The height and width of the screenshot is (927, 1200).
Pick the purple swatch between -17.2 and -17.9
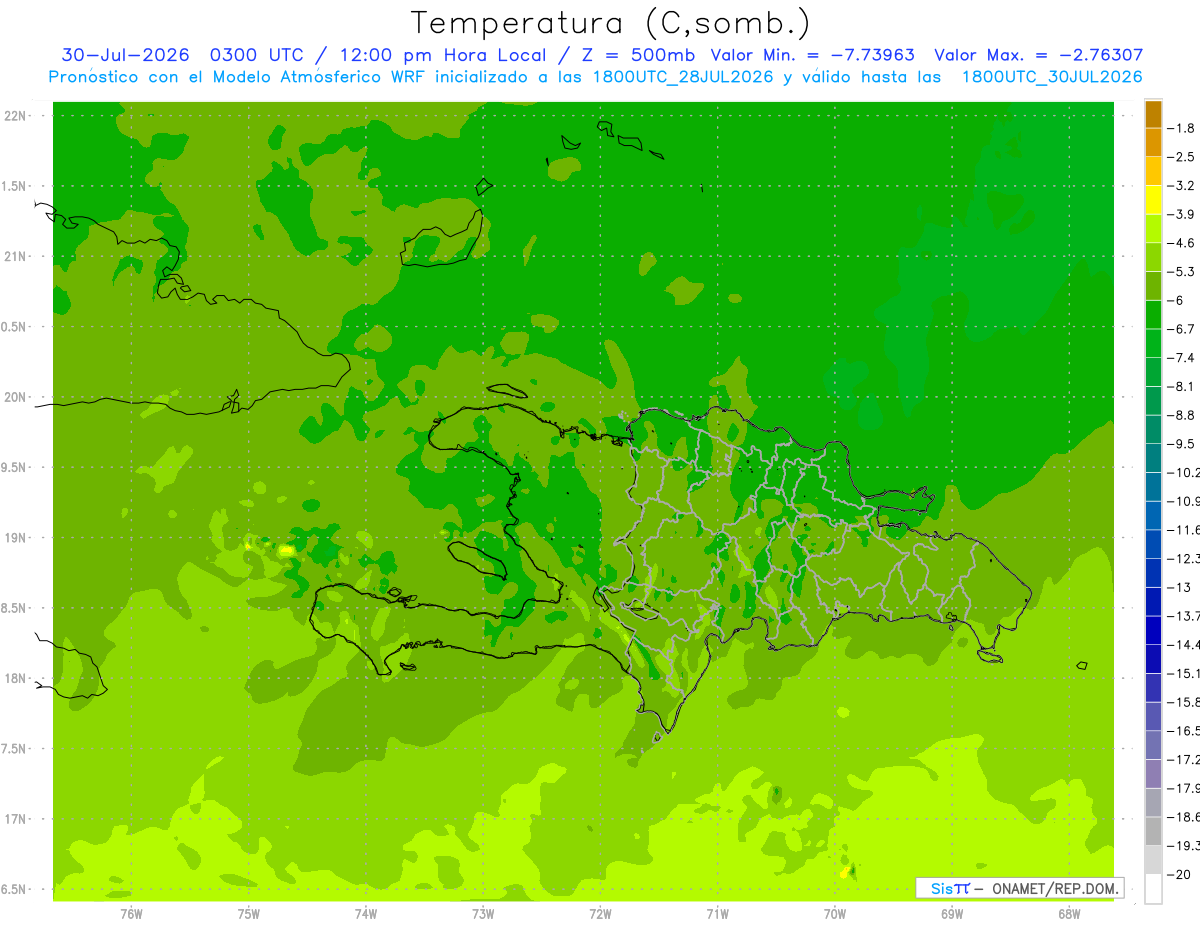[1153, 774]
